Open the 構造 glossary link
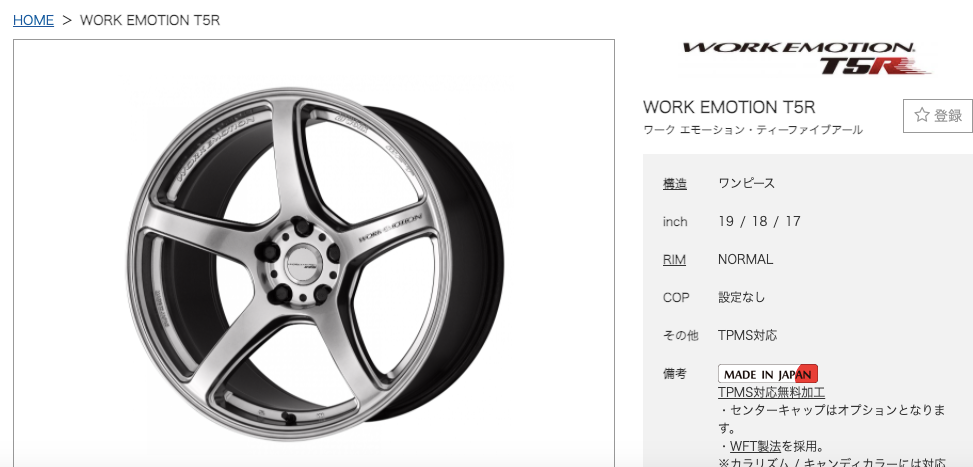The height and width of the screenshot is (467, 973). (x=675, y=183)
